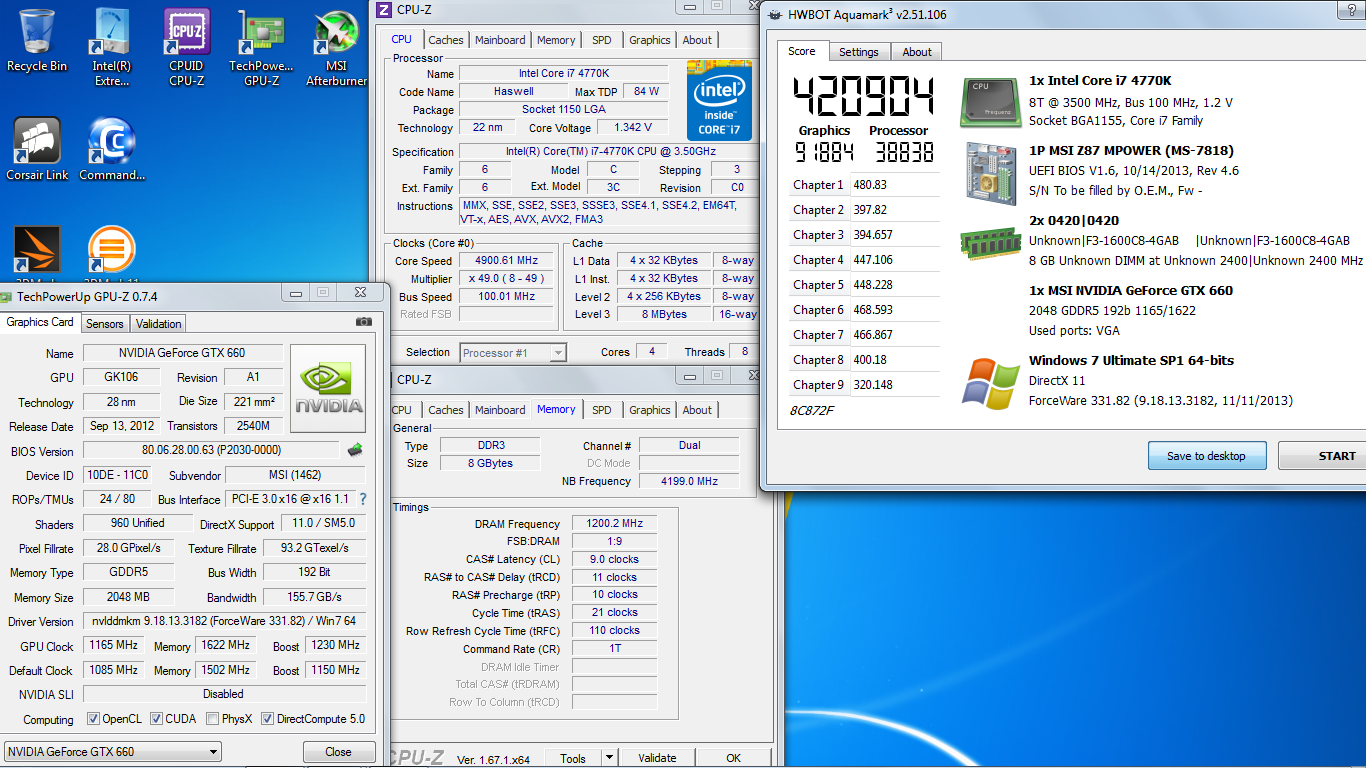Switch to Sensors tab in GPU-Z

(104, 323)
